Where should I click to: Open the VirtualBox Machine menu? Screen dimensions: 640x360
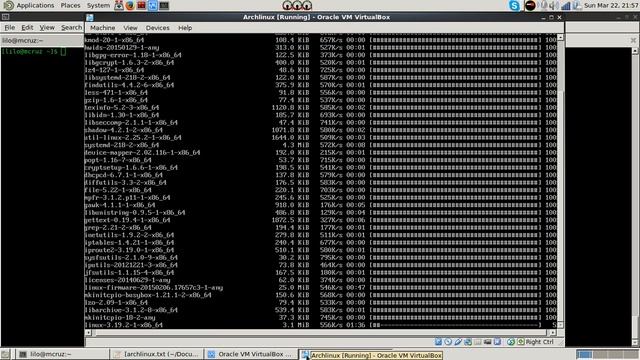[102, 28]
